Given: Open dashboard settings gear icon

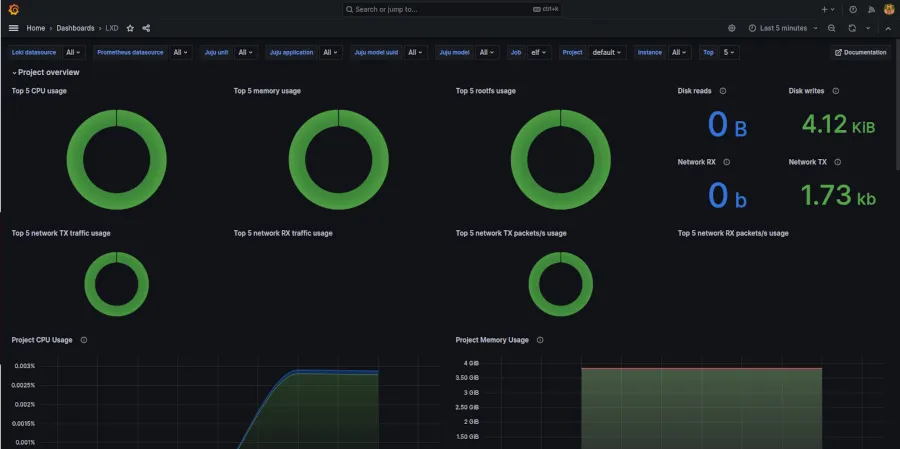Looking at the screenshot, I should click(732, 28).
